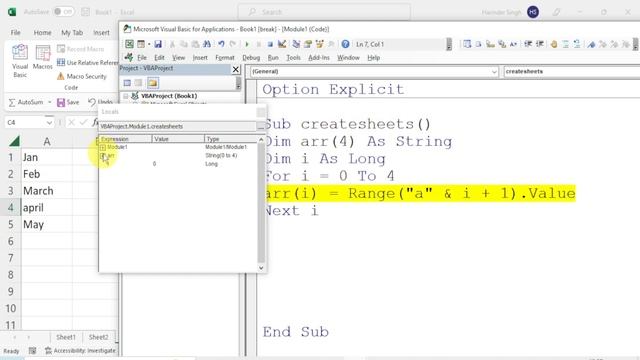Image resolution: width=640 pixels, height=360 pixels.
Task: Click Undo in Excel quick access bar
Action: (100, 102)
